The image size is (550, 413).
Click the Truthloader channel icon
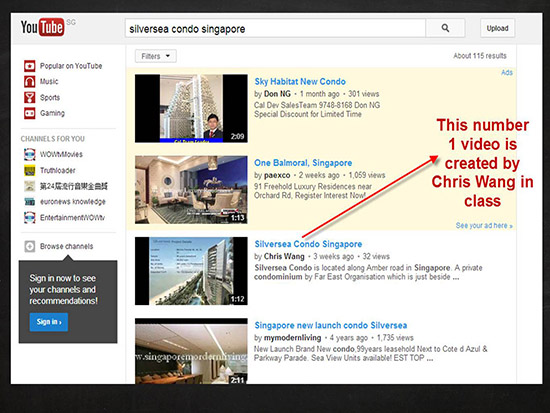click(29, 171)
